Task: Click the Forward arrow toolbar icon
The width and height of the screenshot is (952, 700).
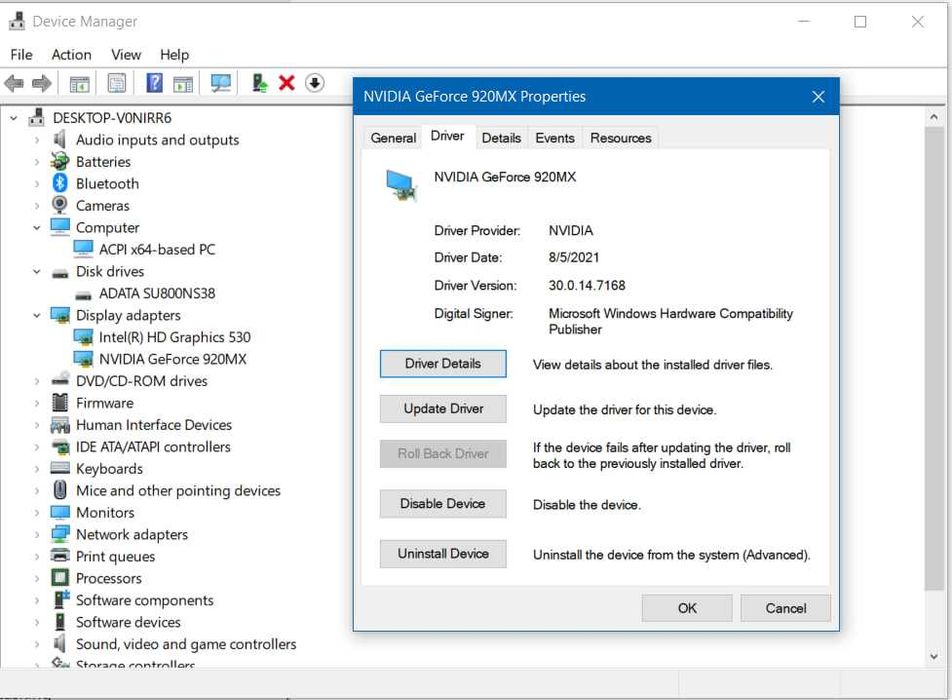Action: 41,83
